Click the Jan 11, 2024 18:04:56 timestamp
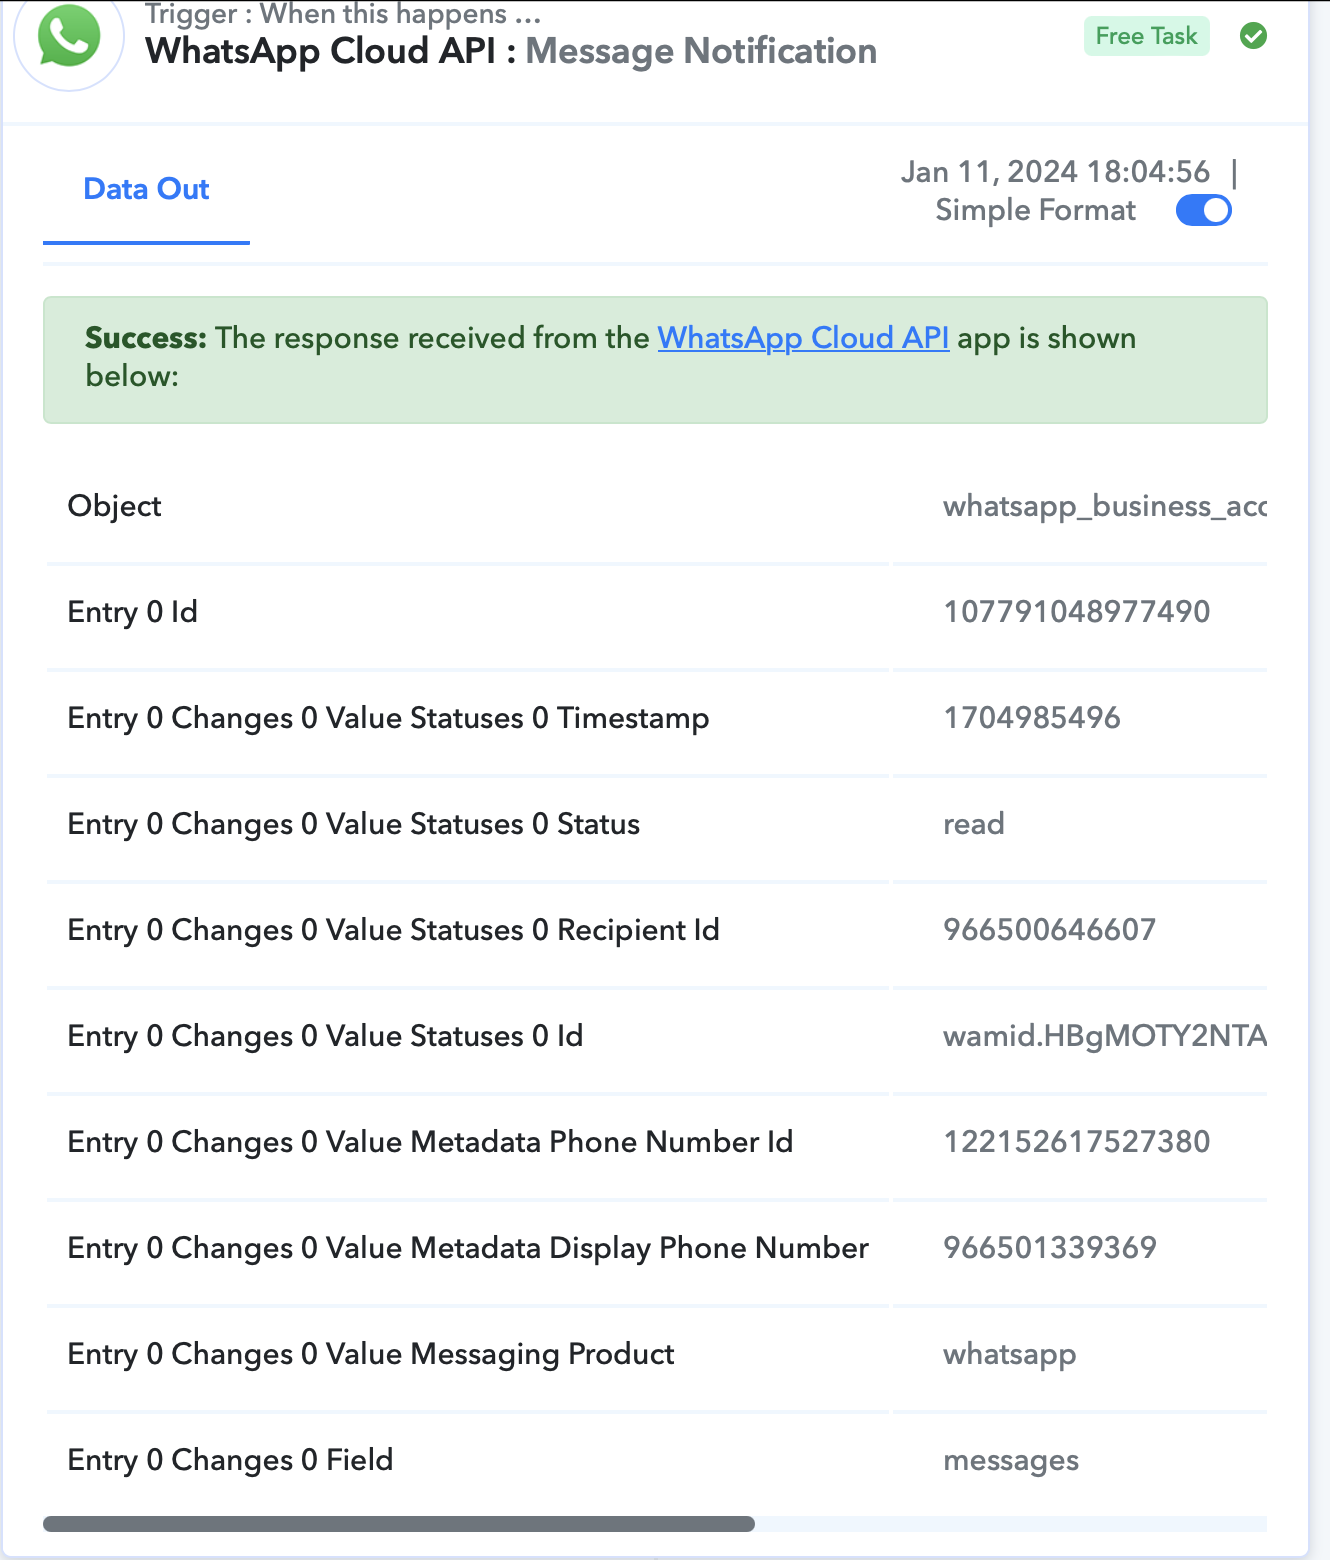This screenshot has width=1330, height=1560. click(1055, 172)
